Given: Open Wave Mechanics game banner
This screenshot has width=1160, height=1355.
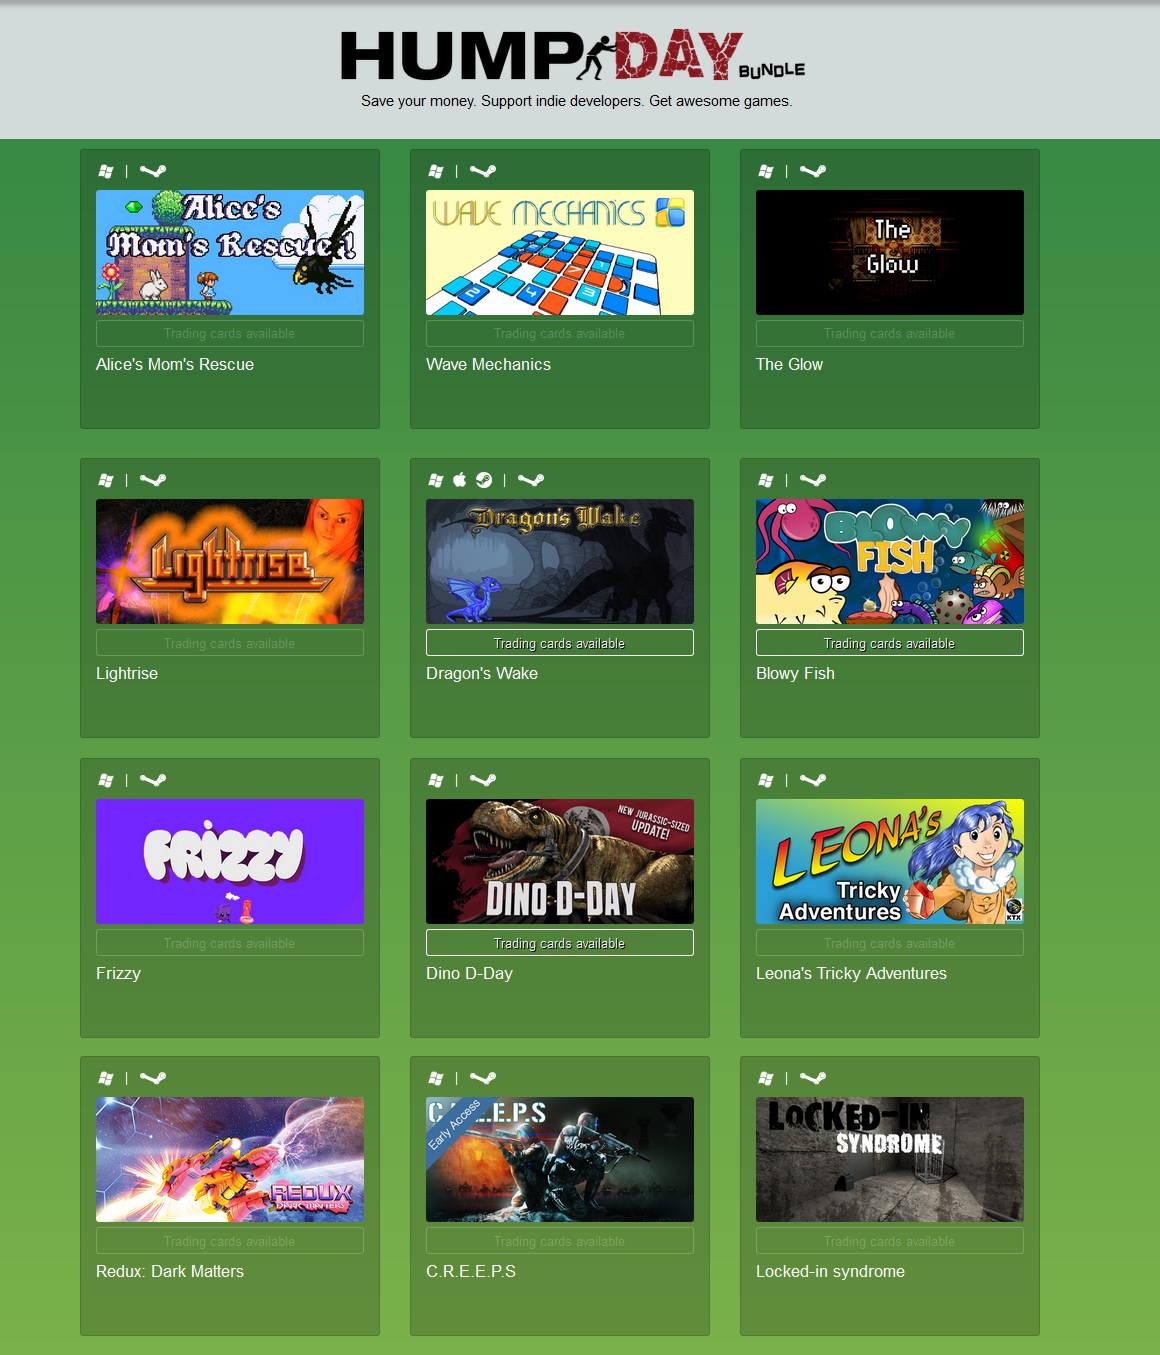Looking at the screenshot, I should pyautogui.click(x=560, y=252).
